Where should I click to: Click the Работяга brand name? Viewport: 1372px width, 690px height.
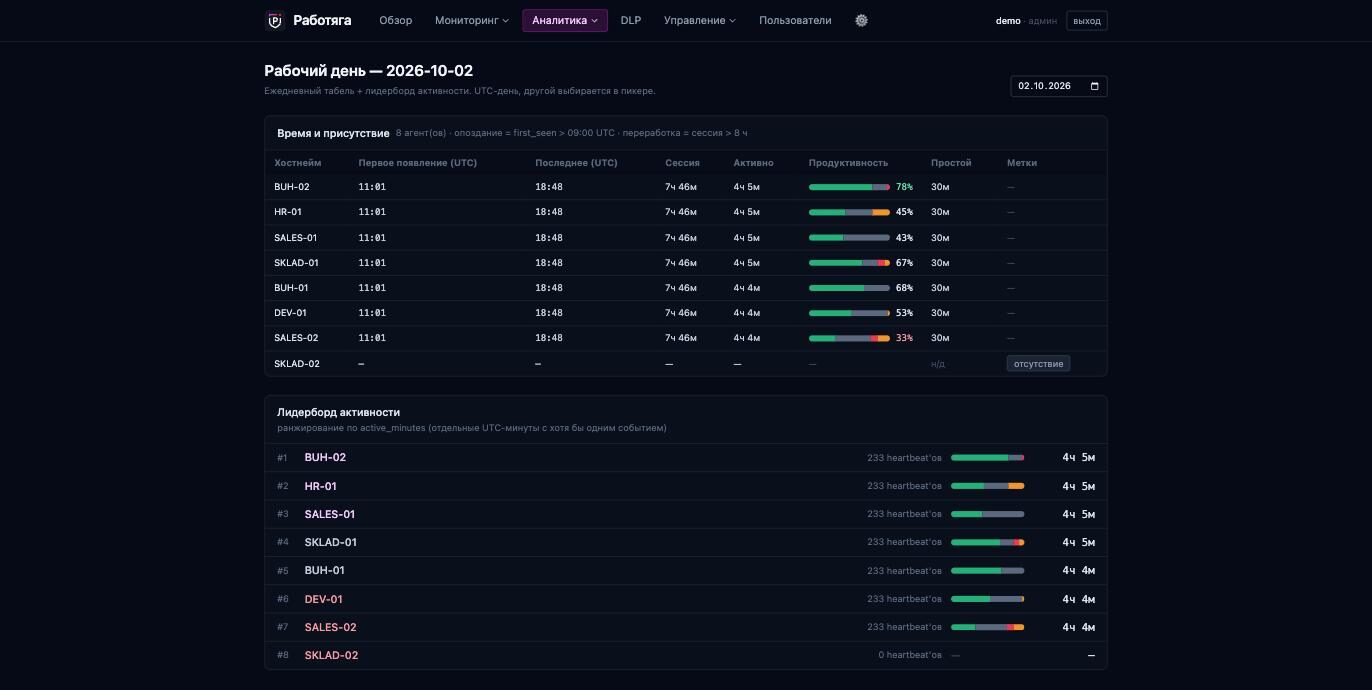(322, 20)
